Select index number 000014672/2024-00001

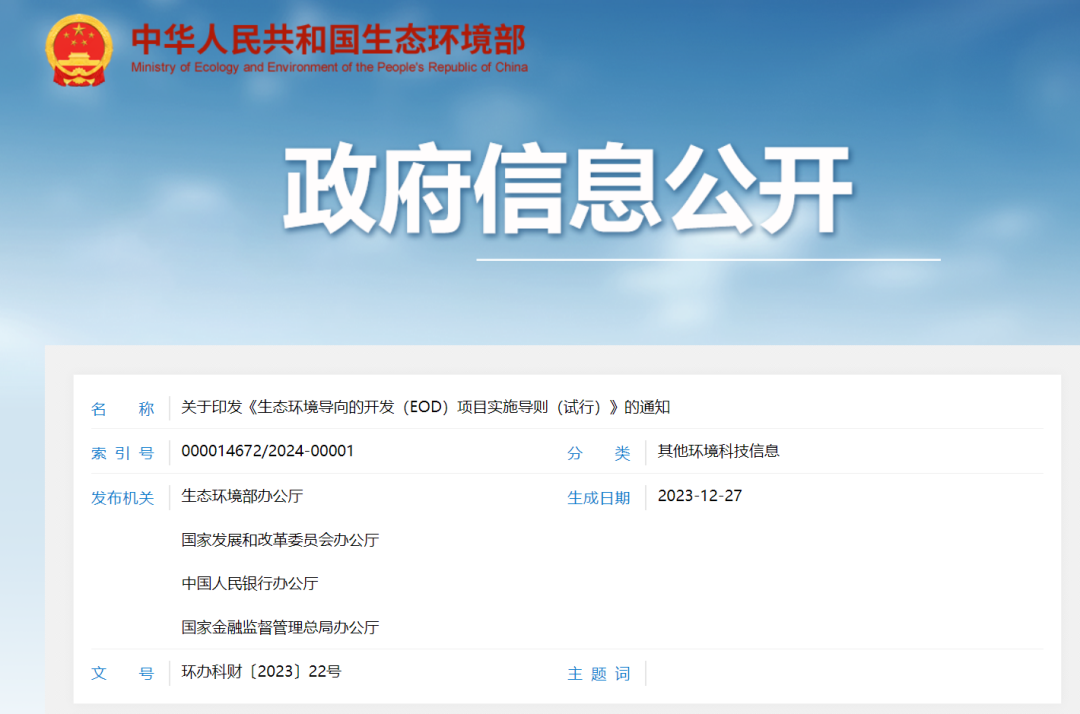[x=267, y=451]
